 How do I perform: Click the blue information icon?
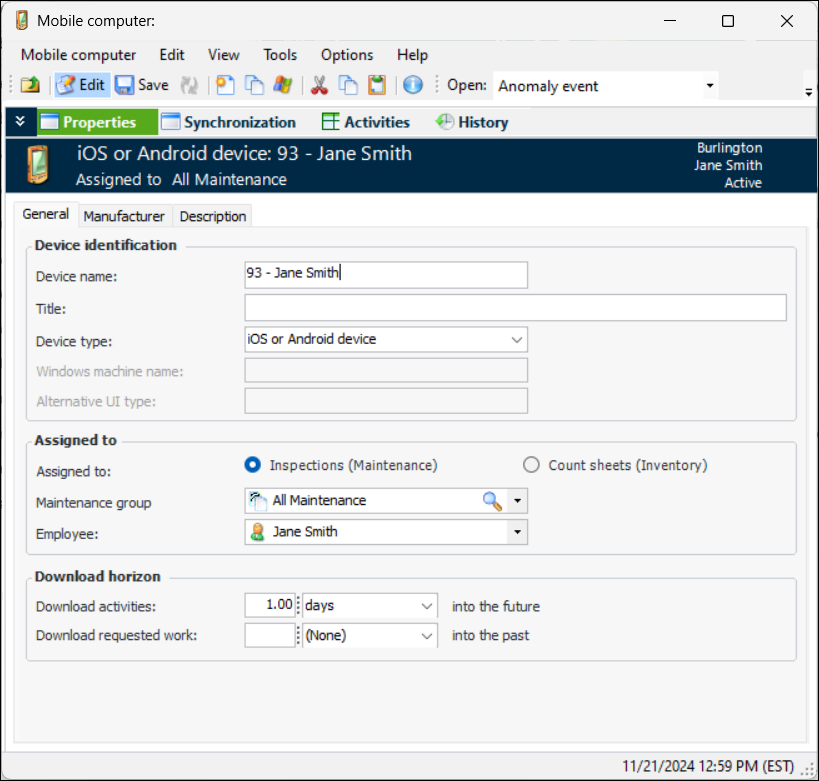[x=413, y=85]
